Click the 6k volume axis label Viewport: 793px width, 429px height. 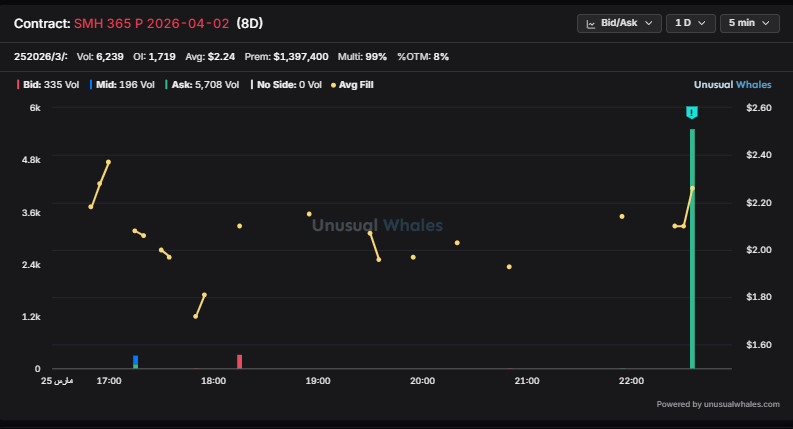[35, 108]
